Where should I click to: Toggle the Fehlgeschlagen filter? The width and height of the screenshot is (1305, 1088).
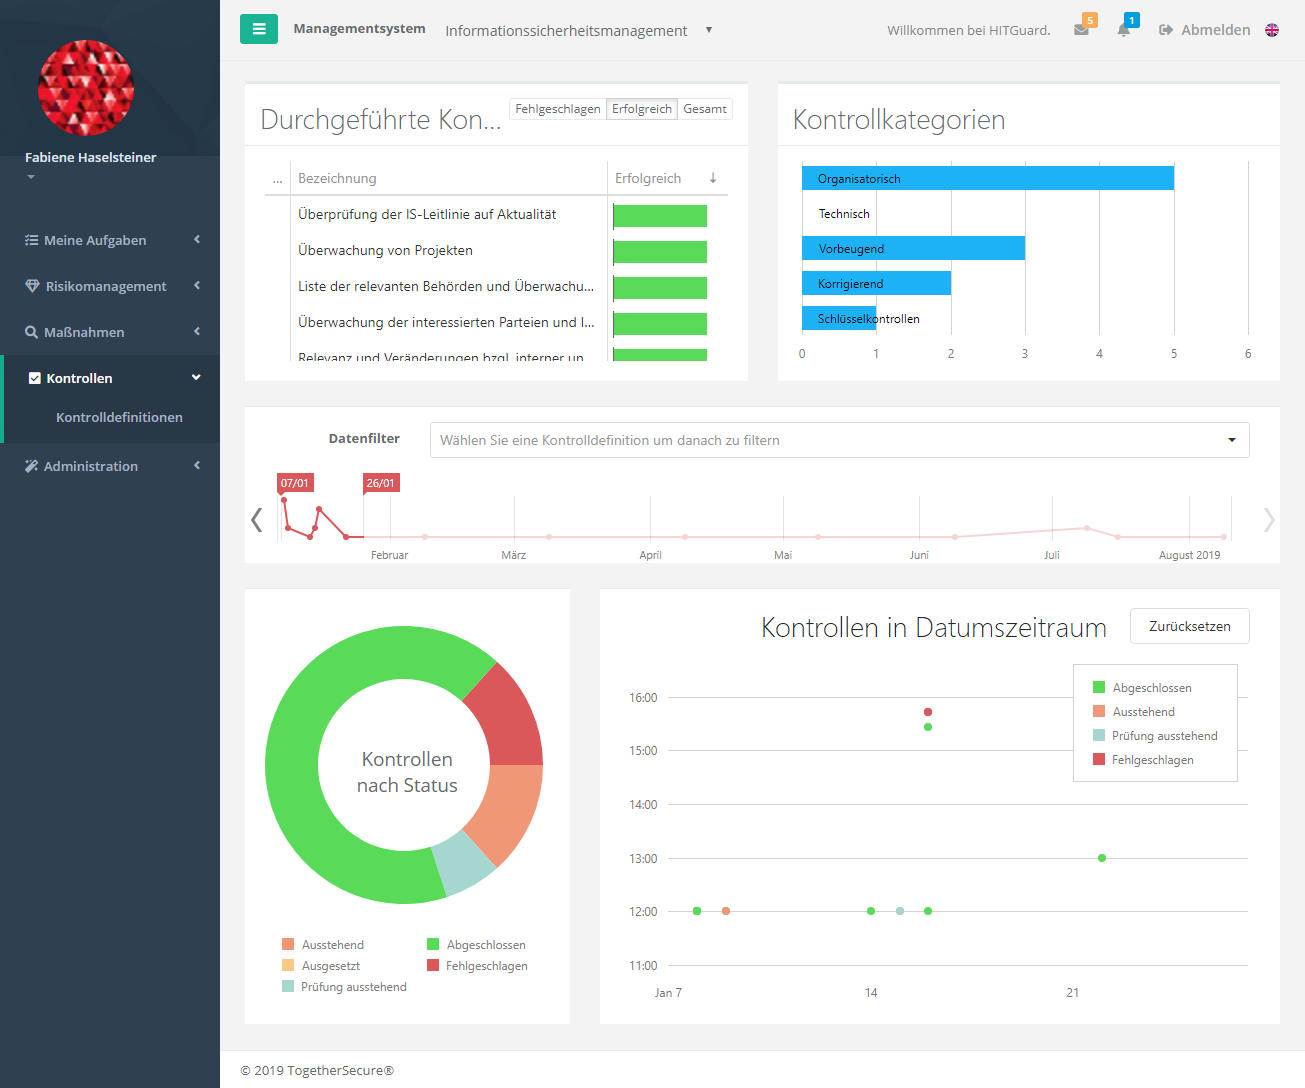tap(558, 109)
